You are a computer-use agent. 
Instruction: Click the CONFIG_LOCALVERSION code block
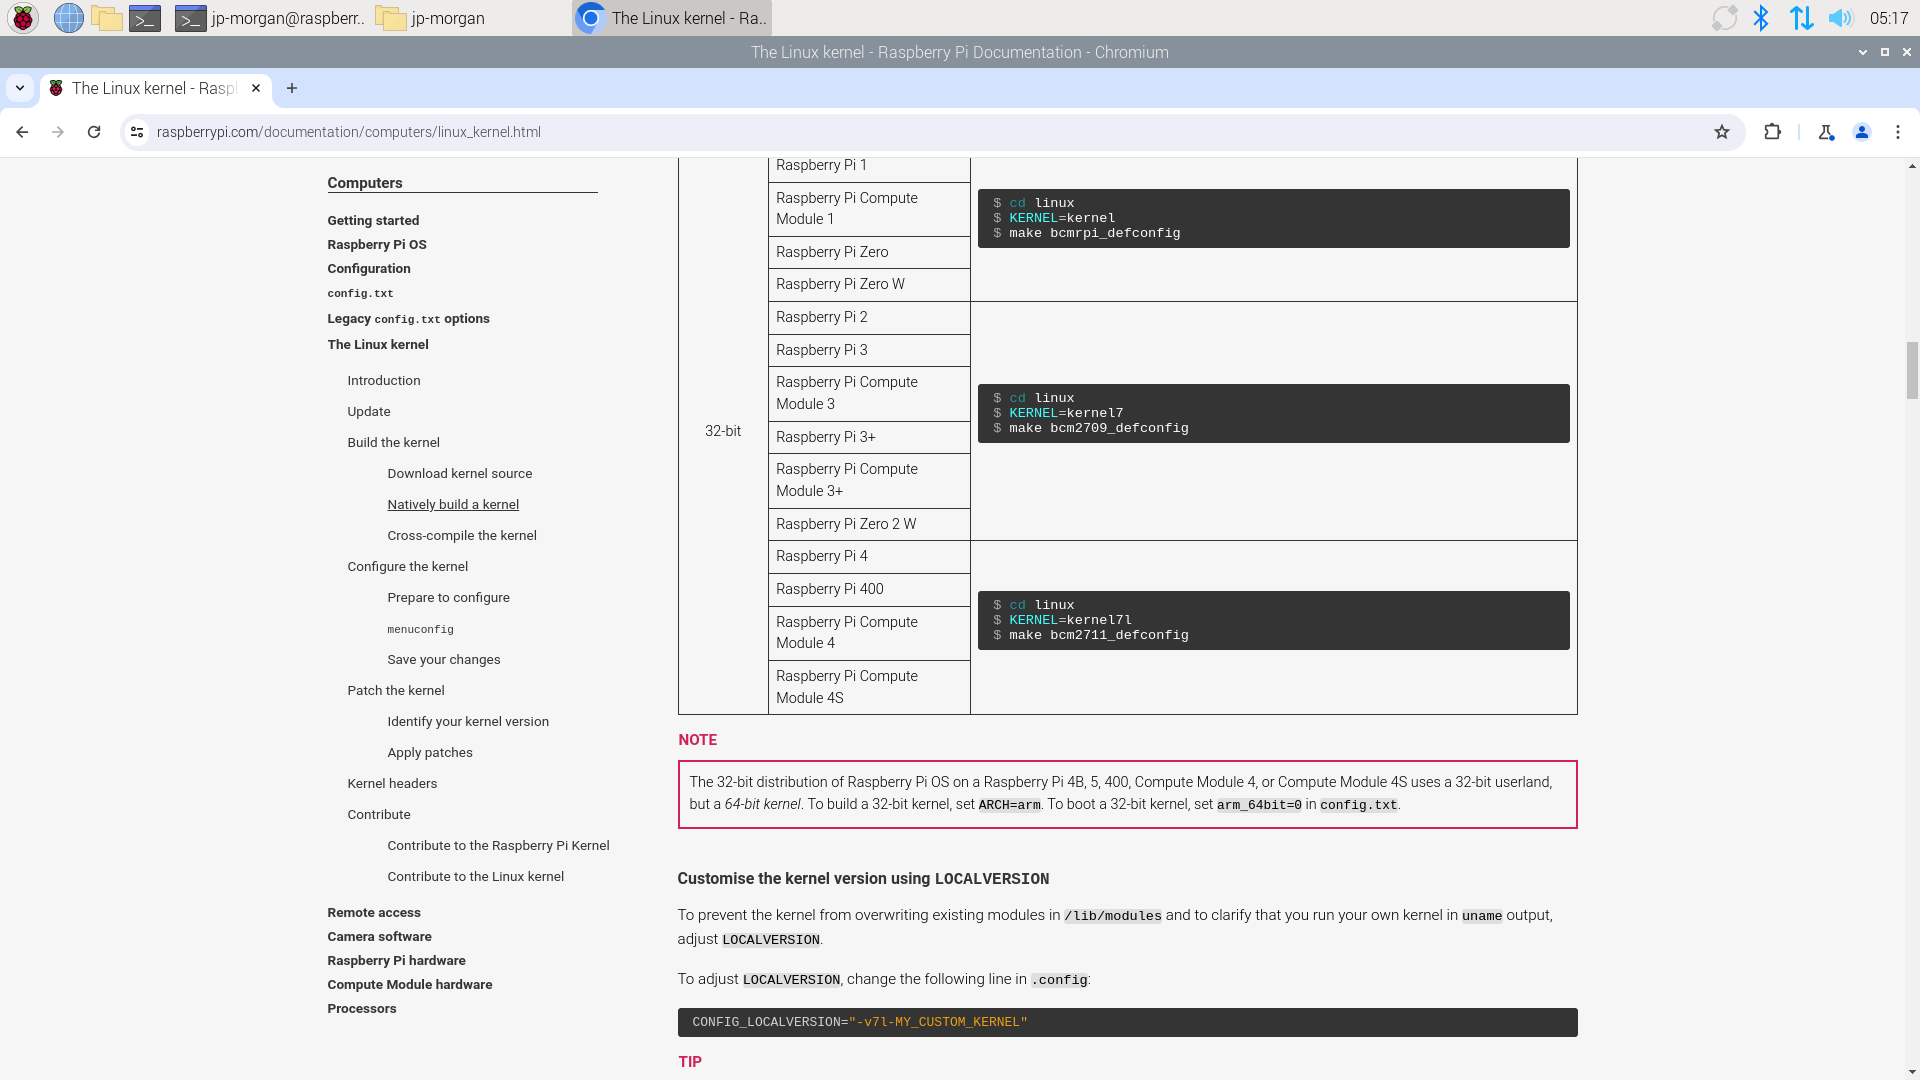click(1127, 1022)
